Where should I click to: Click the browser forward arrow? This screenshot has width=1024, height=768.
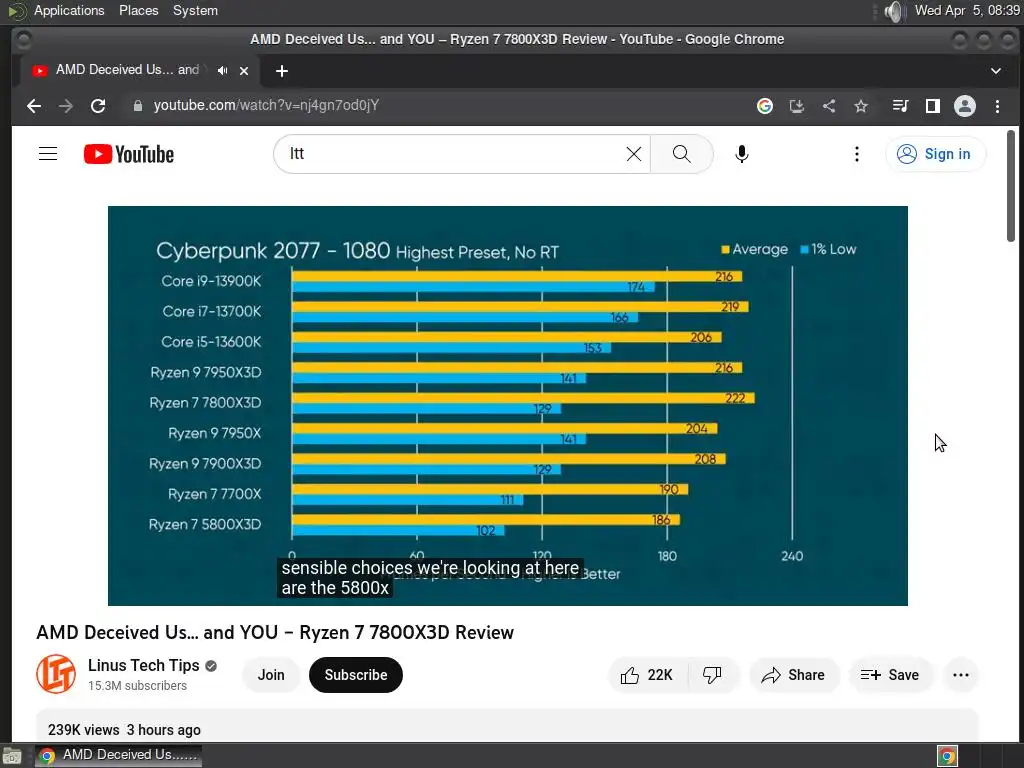click(x=66, y=106)
